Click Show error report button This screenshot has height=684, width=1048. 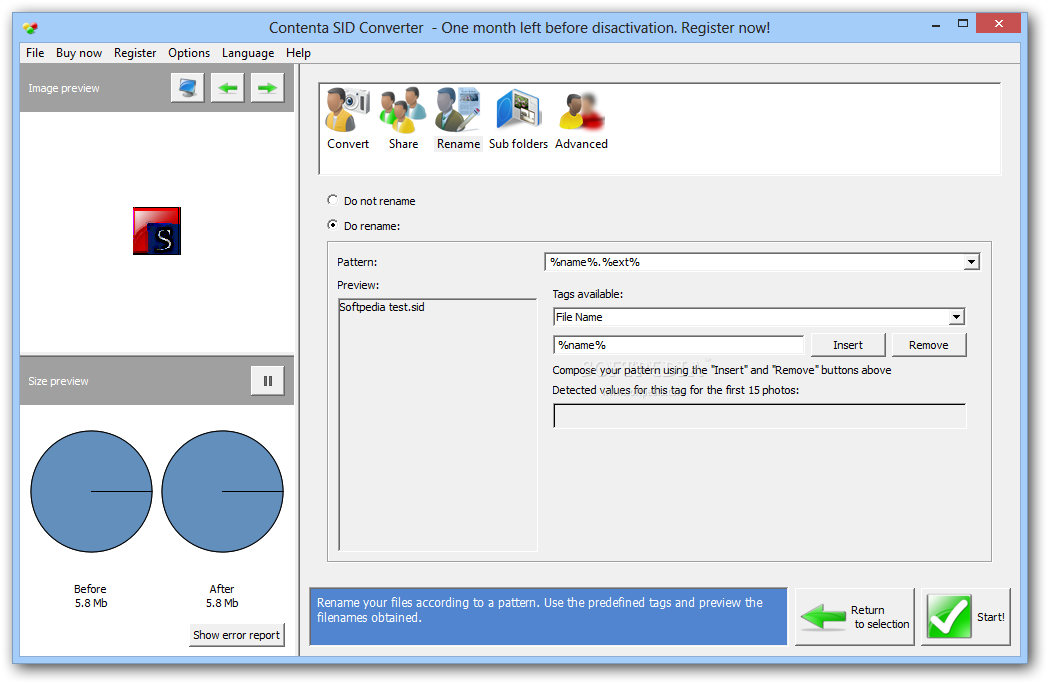point(237,635)
